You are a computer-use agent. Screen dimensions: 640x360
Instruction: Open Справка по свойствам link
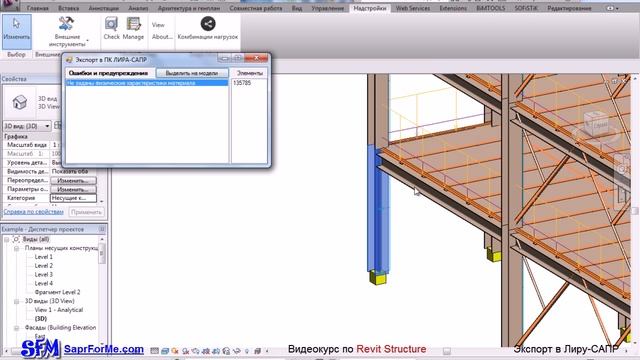click(33, 211)
